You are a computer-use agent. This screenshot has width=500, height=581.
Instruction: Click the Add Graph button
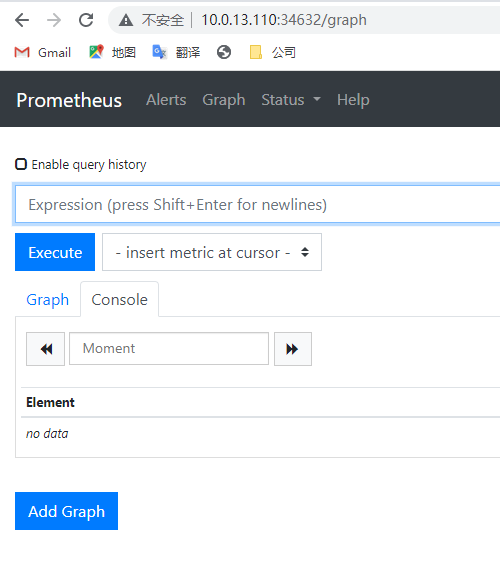66,511
